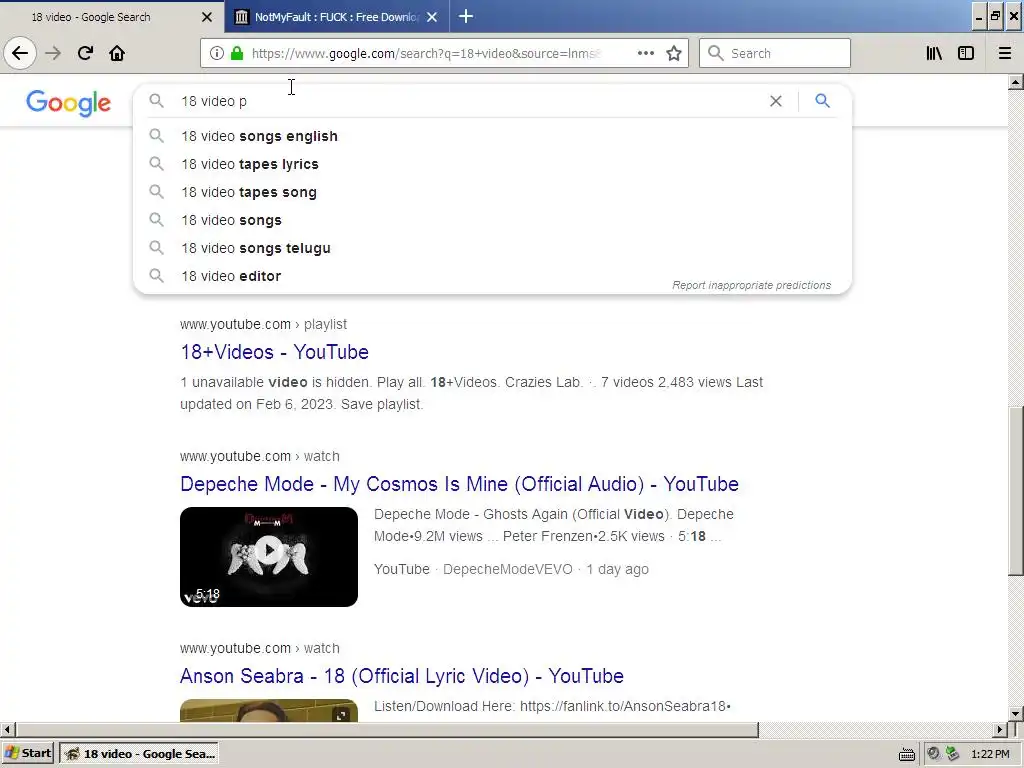Open page actions three-dot menu
1024x768 pixels.
point(646,53)
